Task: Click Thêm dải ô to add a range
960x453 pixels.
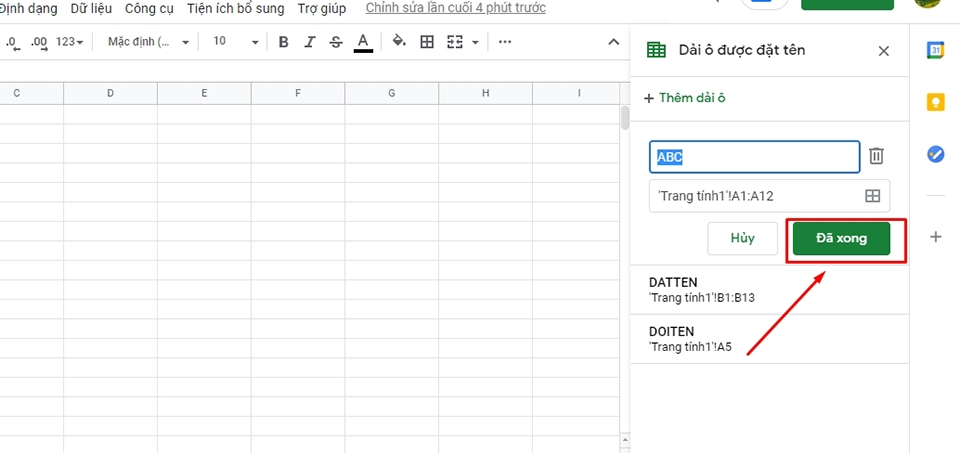Action: 685,98
